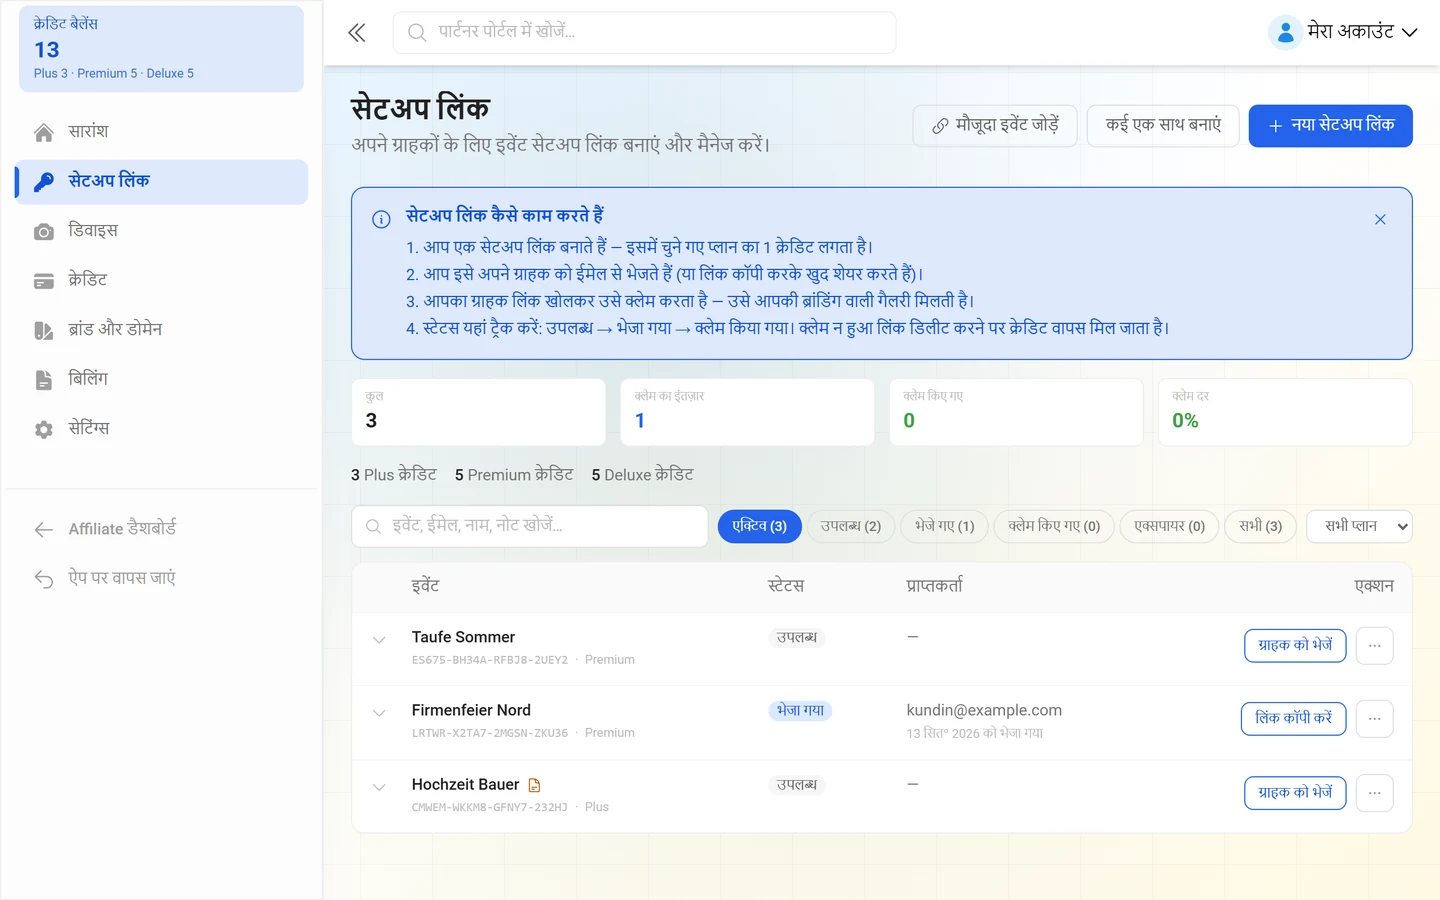Click ग्राहक को भेजें for Taufe Sommer

pos(1295,646)
